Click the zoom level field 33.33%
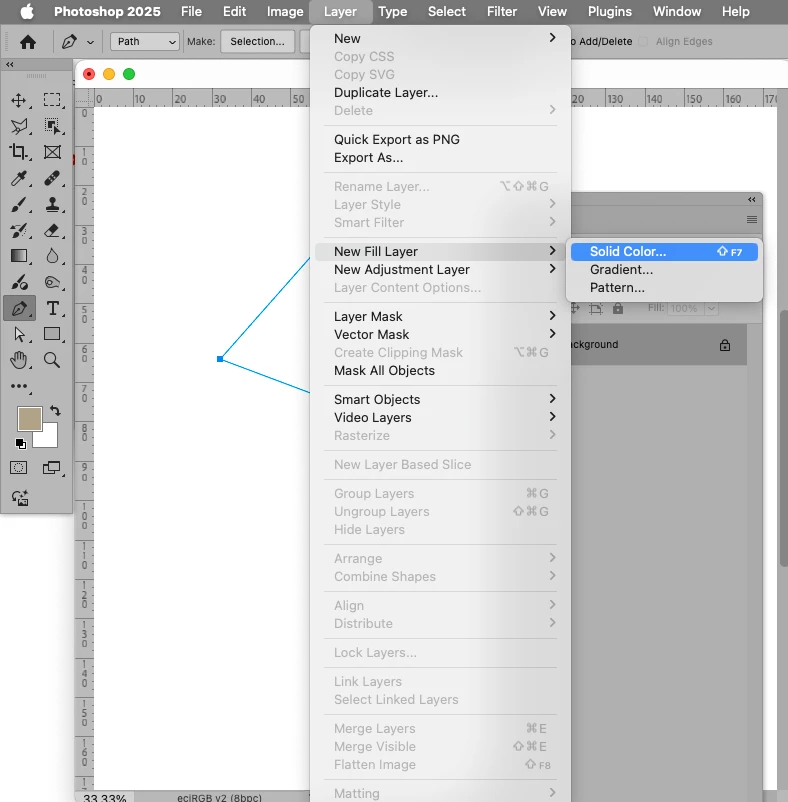 [x=104, y=798]
